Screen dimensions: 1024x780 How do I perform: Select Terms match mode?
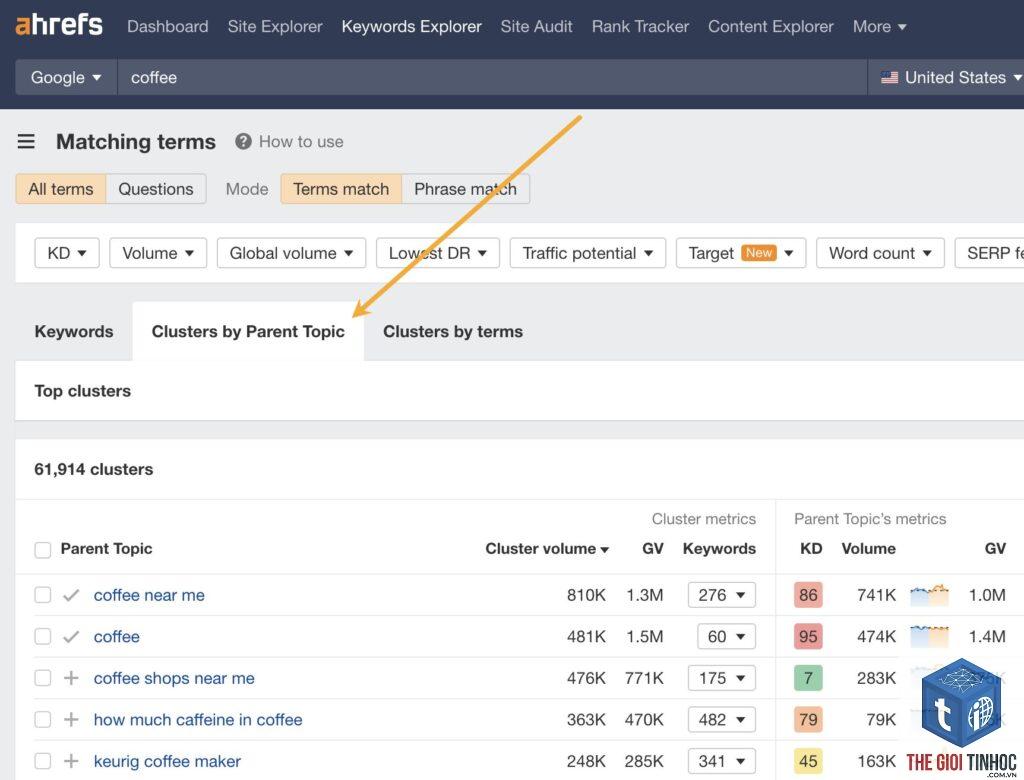pyautogui.click(x=341, y=189)
